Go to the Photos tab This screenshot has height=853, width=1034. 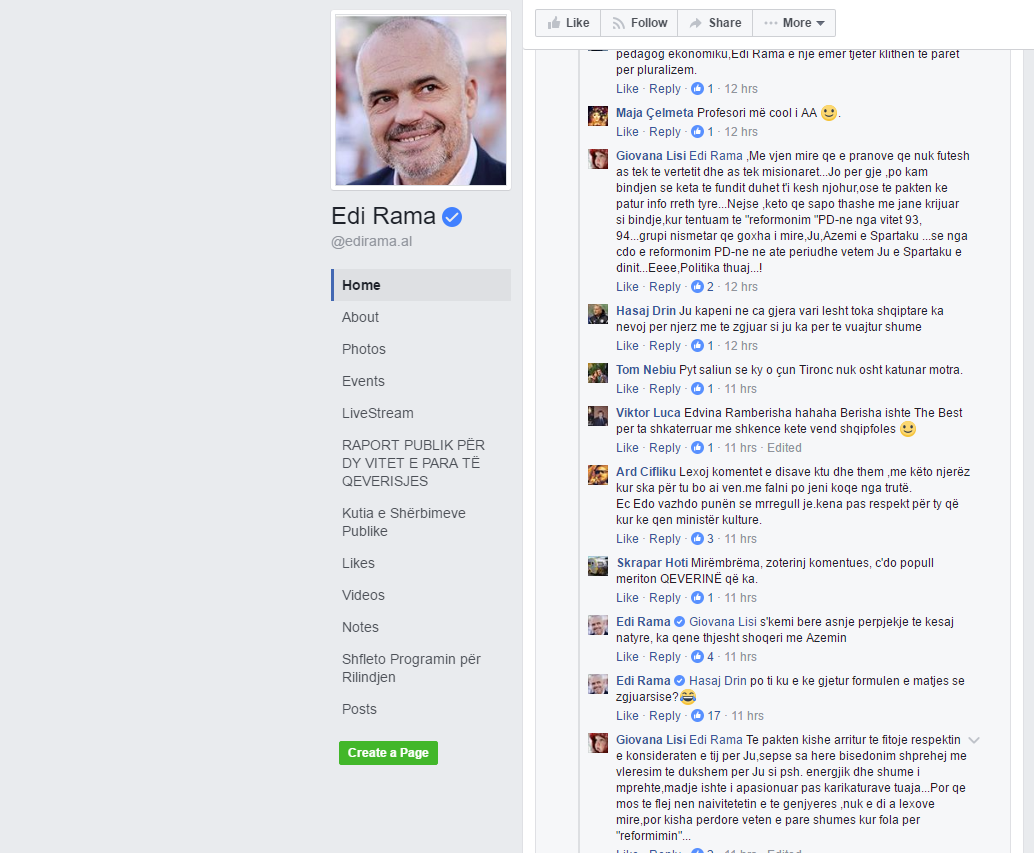click(363, 349)
